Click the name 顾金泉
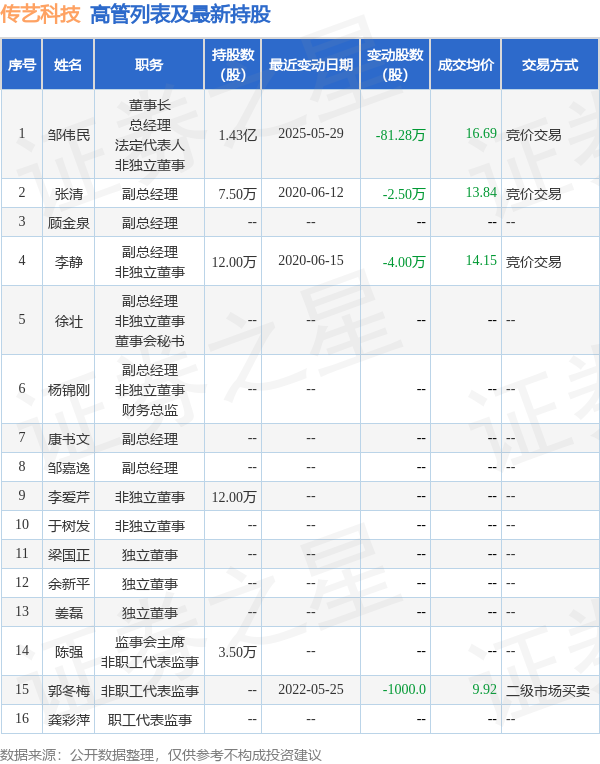Image resolution: width=600 pixels, height=764 pixels. click(69, 223)
